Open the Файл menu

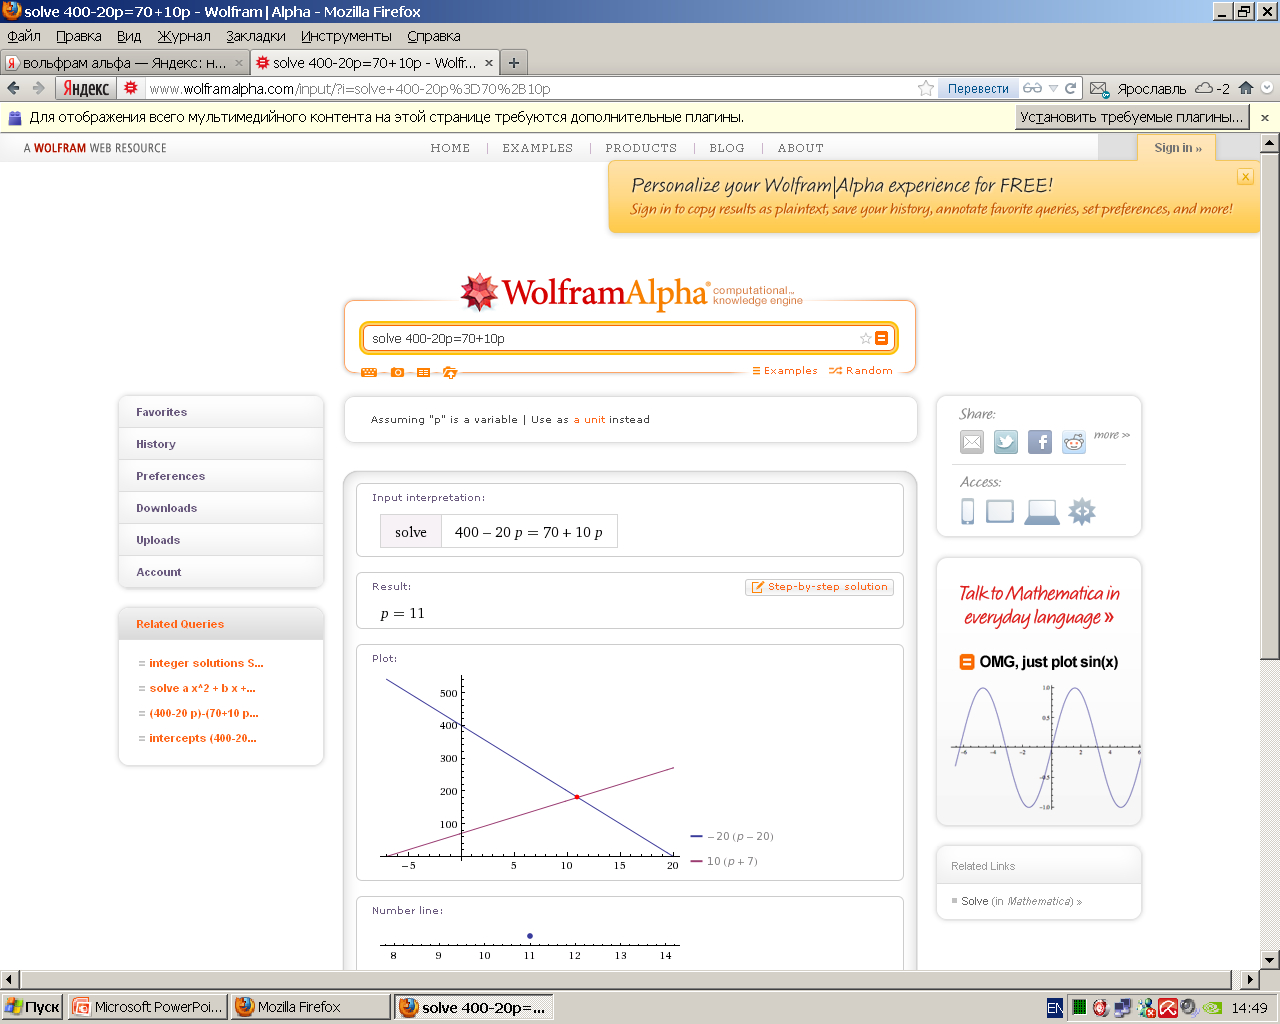click(x=24, y=36)
